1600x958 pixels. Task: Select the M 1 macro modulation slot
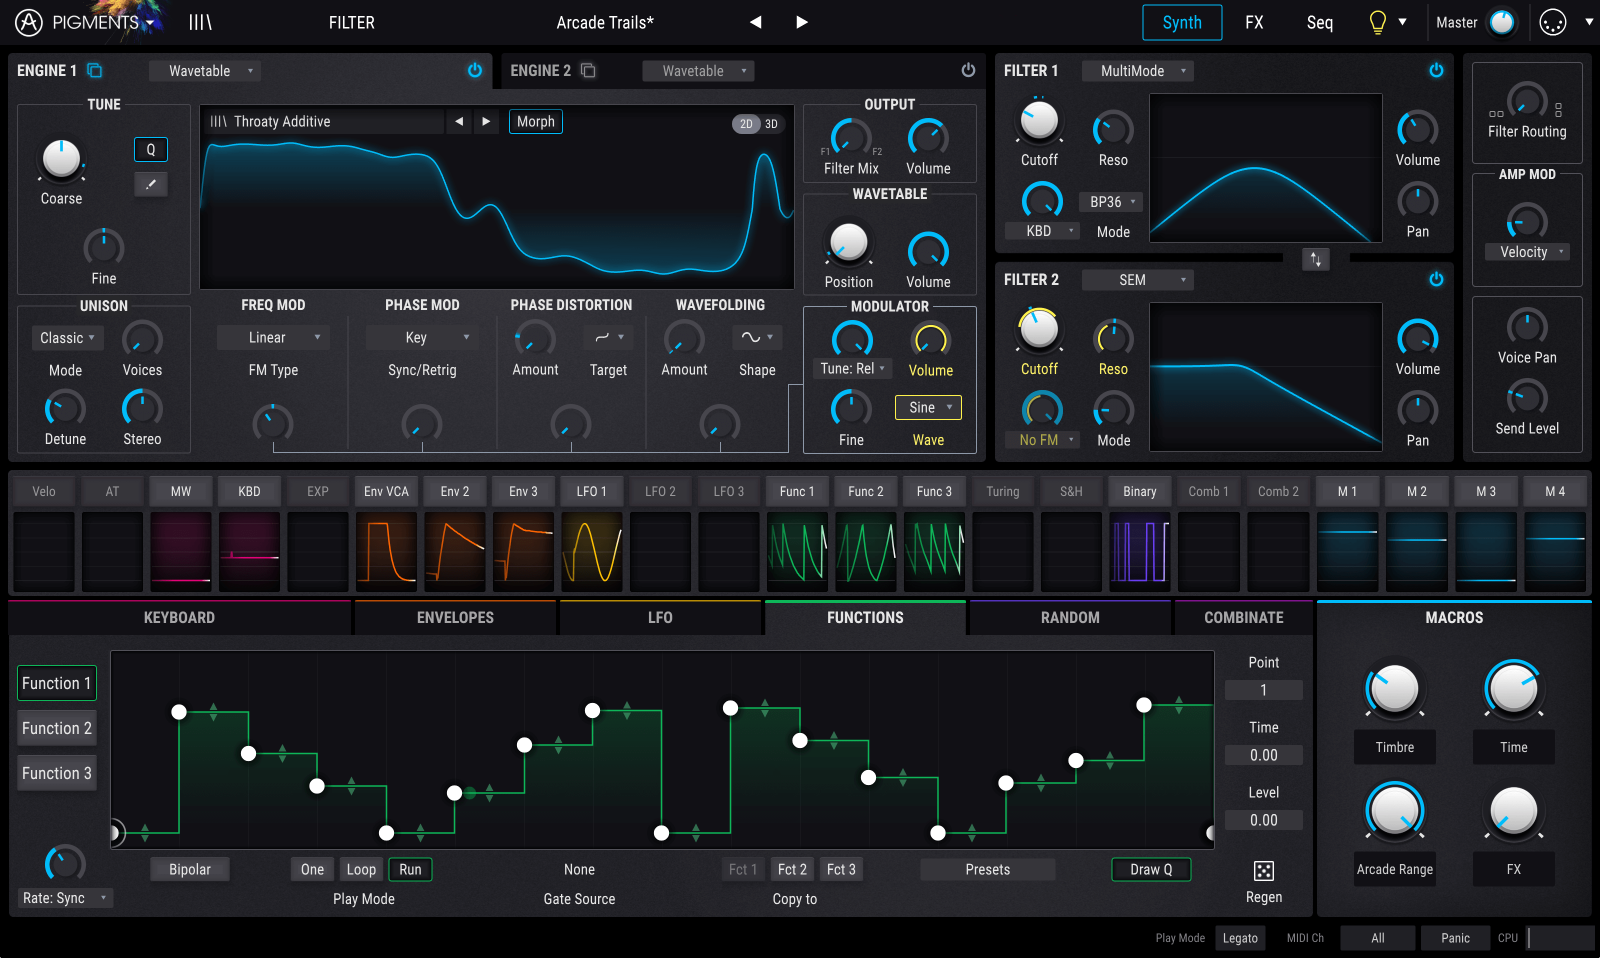coord(1347,491)
